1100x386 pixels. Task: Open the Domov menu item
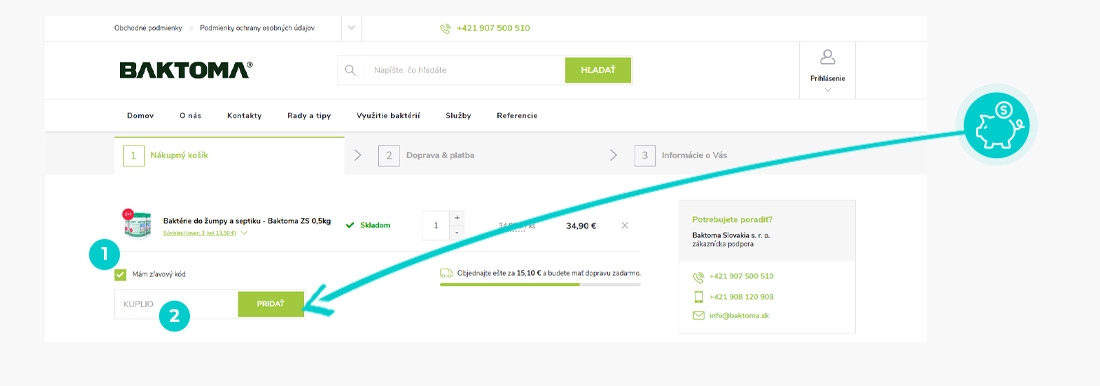140,116
